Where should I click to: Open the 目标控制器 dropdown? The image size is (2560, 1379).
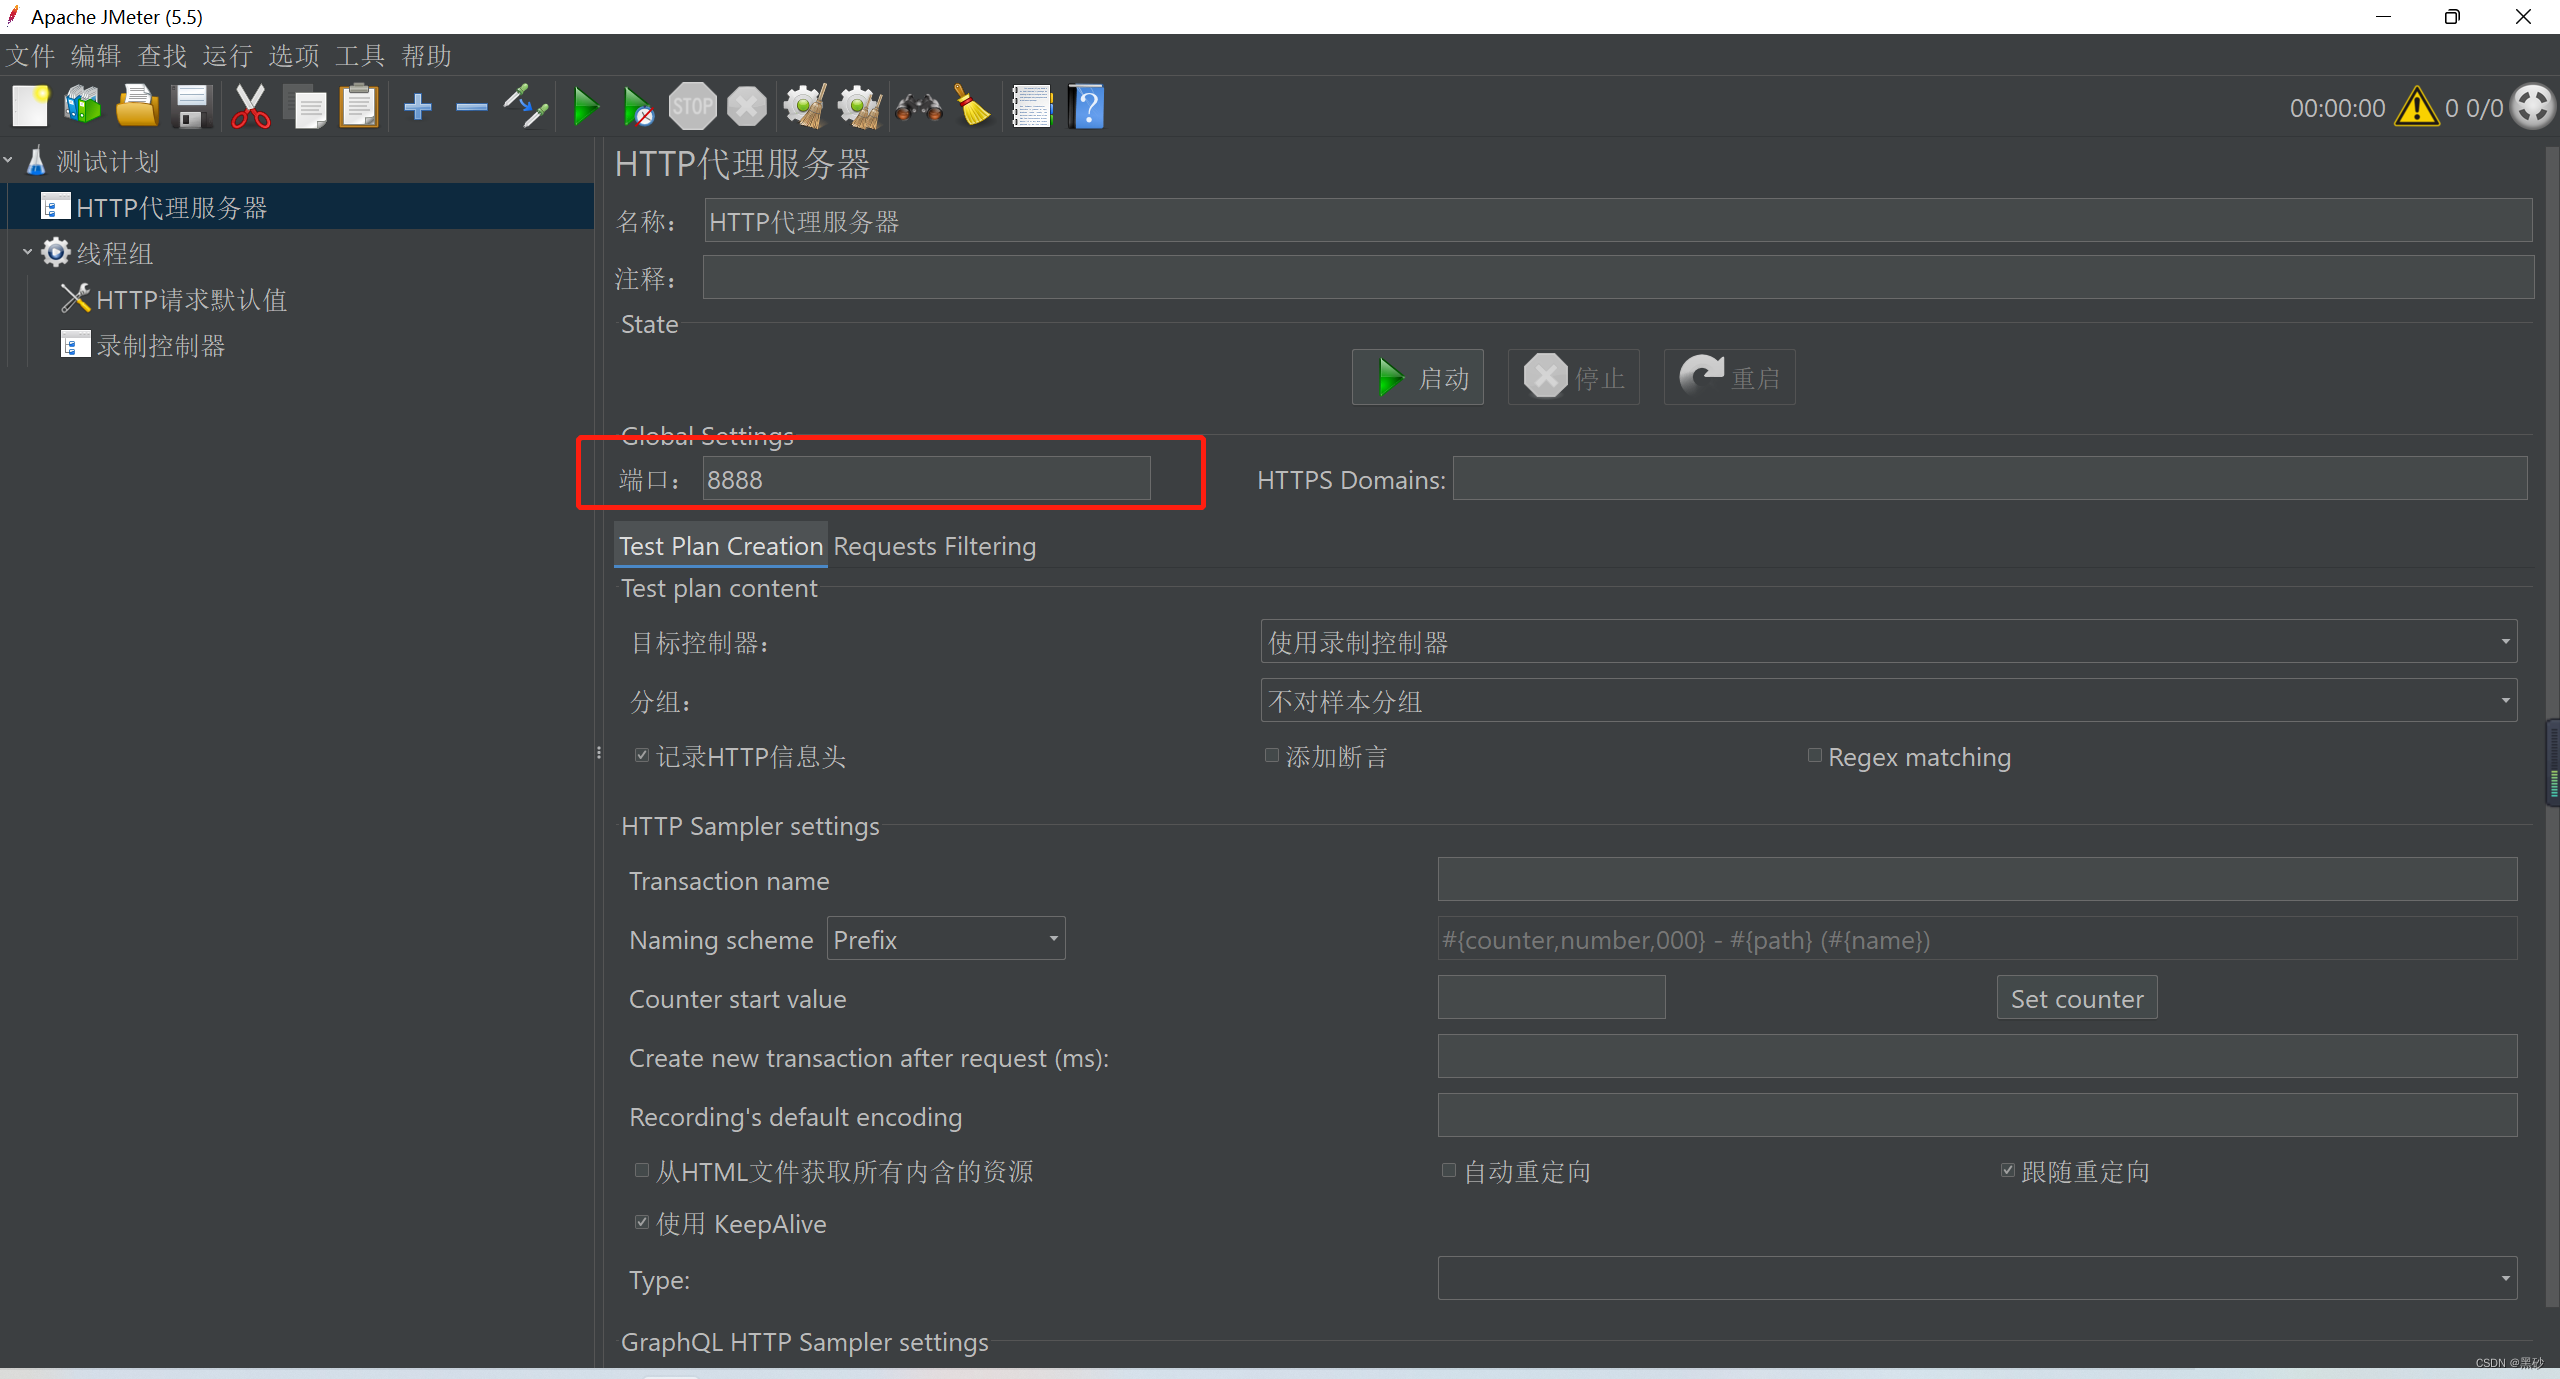click(x=1887, y=642)
